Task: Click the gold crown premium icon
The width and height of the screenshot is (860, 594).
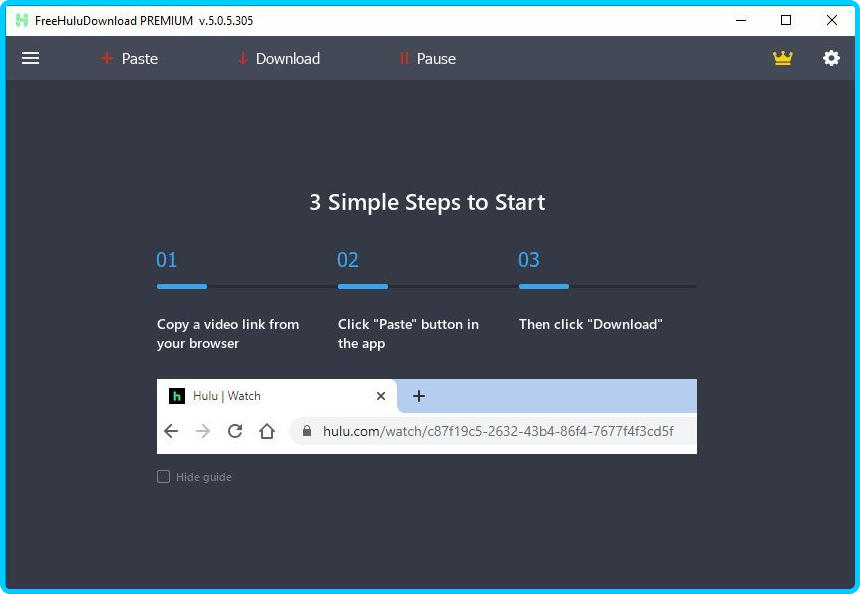Action: pos(783,58)
